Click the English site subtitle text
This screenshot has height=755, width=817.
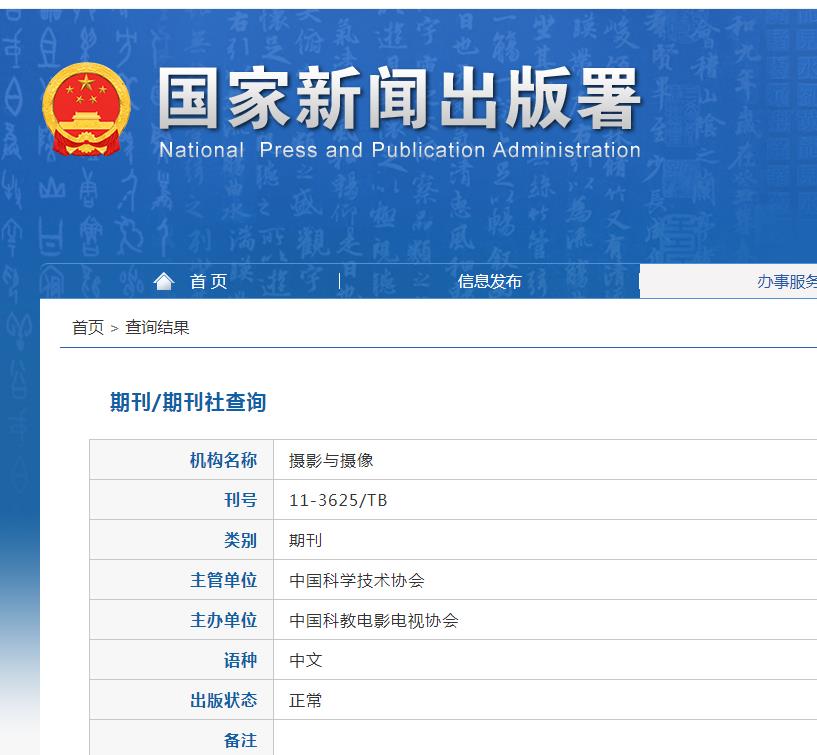click(398, 151)
